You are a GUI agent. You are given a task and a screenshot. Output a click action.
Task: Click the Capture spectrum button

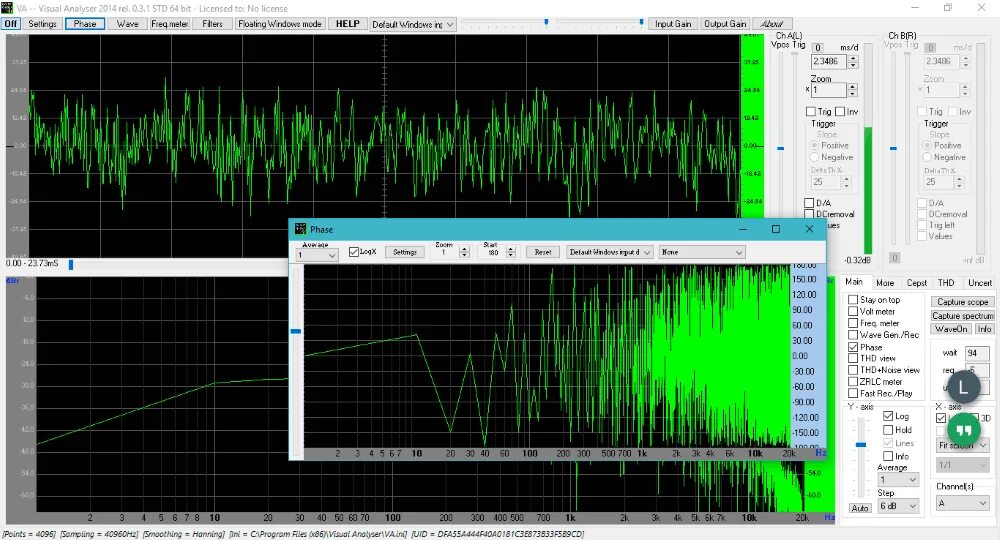click(x=962, y=316)
